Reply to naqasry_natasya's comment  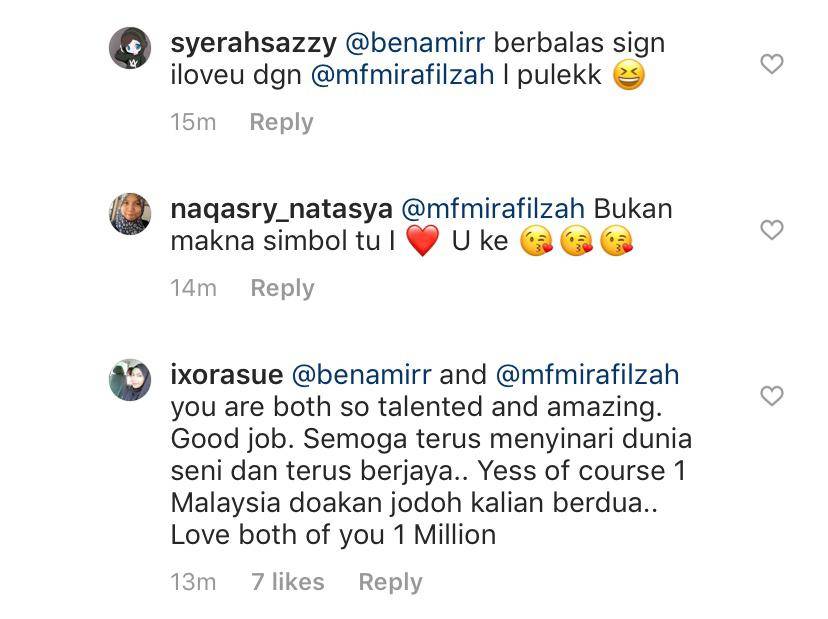(283, 288)
